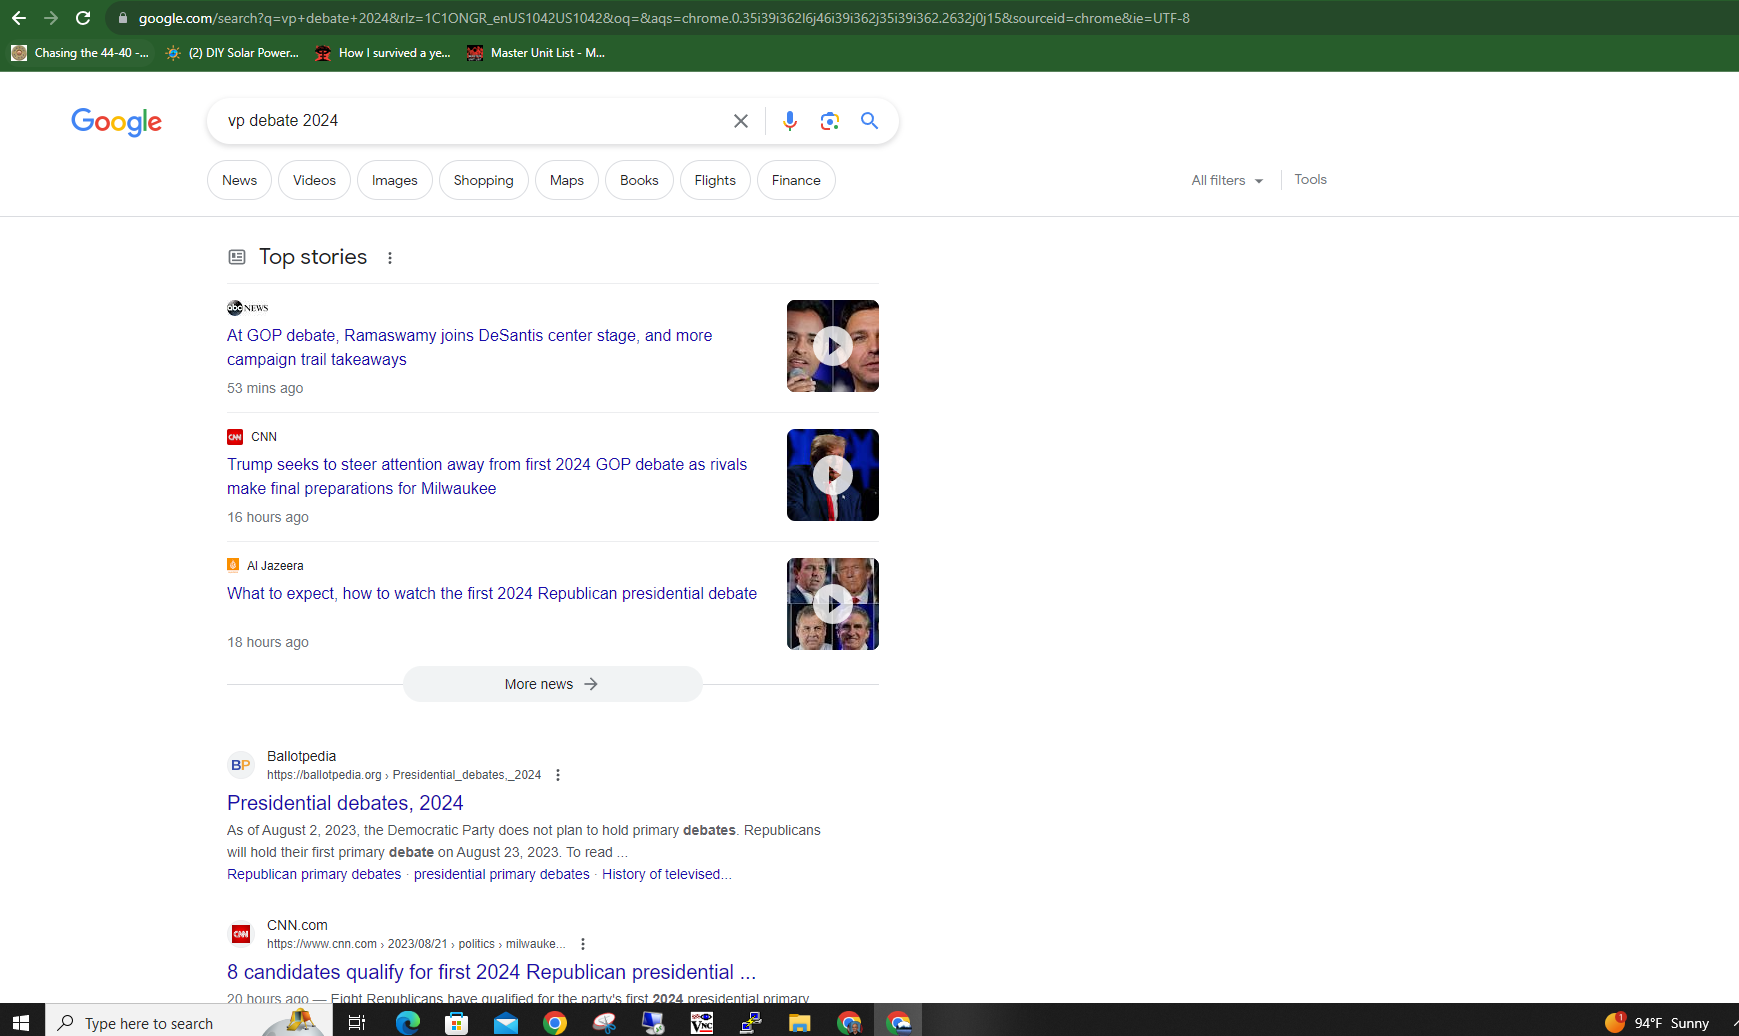Open CNN.com result three-dot menu
This screenshot has height=1036, width=1739.
click(x=583, y=944)
